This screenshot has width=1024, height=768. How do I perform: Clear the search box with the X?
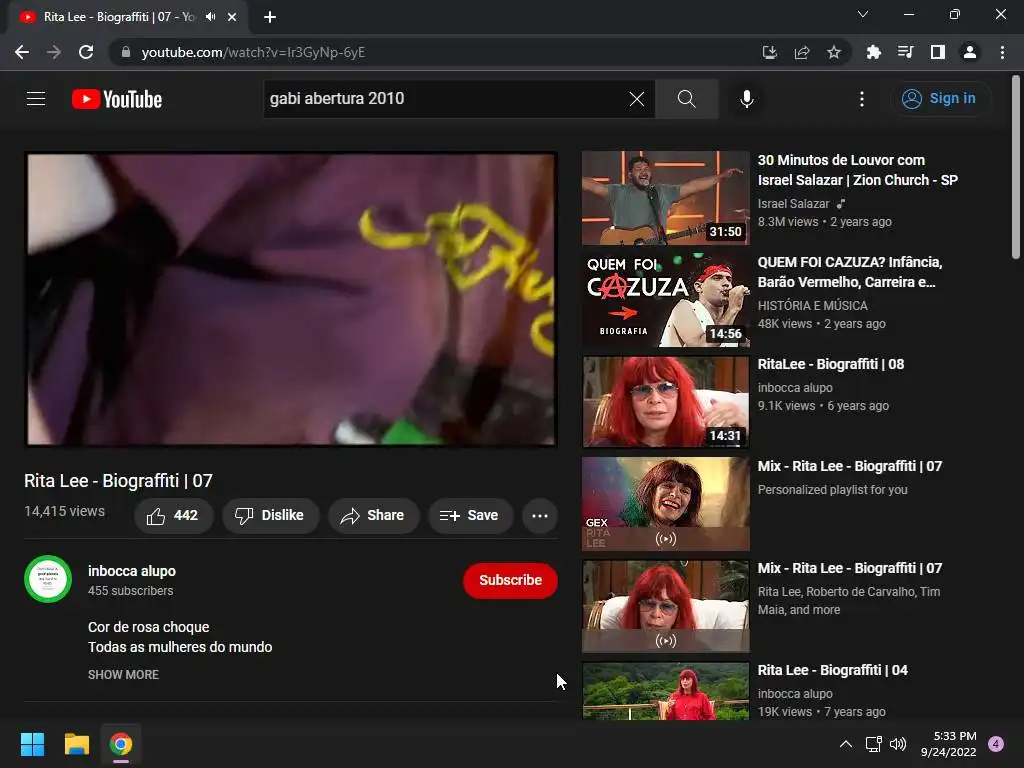coord(636,99)
